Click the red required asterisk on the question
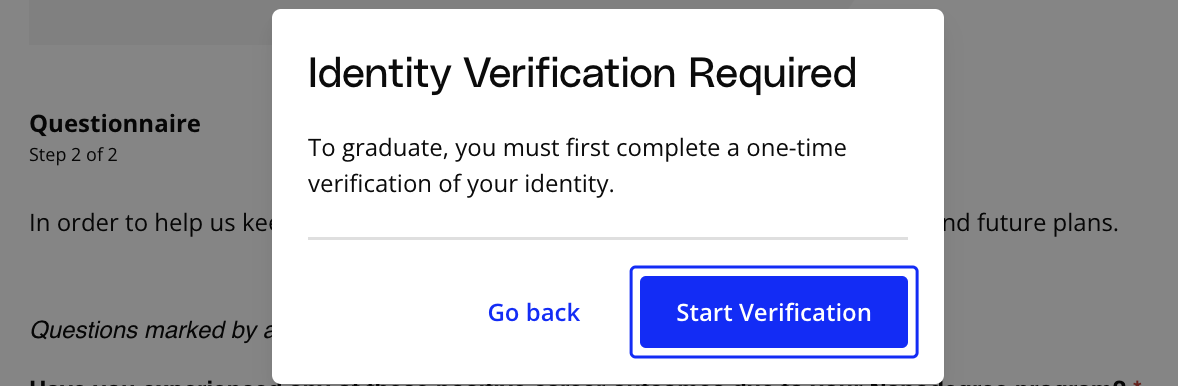The image size is (1178, 386). 1137,383
